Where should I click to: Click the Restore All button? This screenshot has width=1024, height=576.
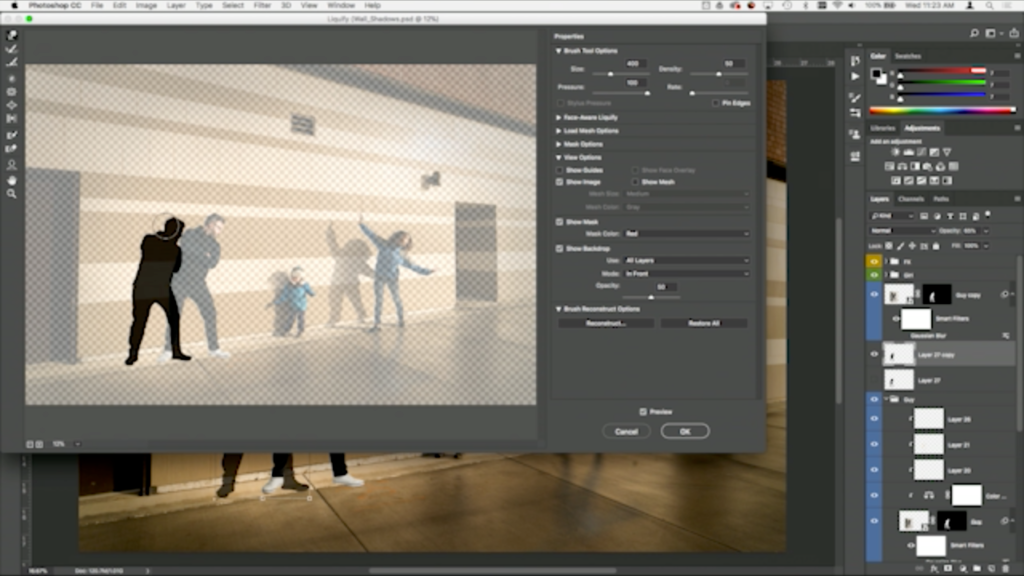click(703, 323)
